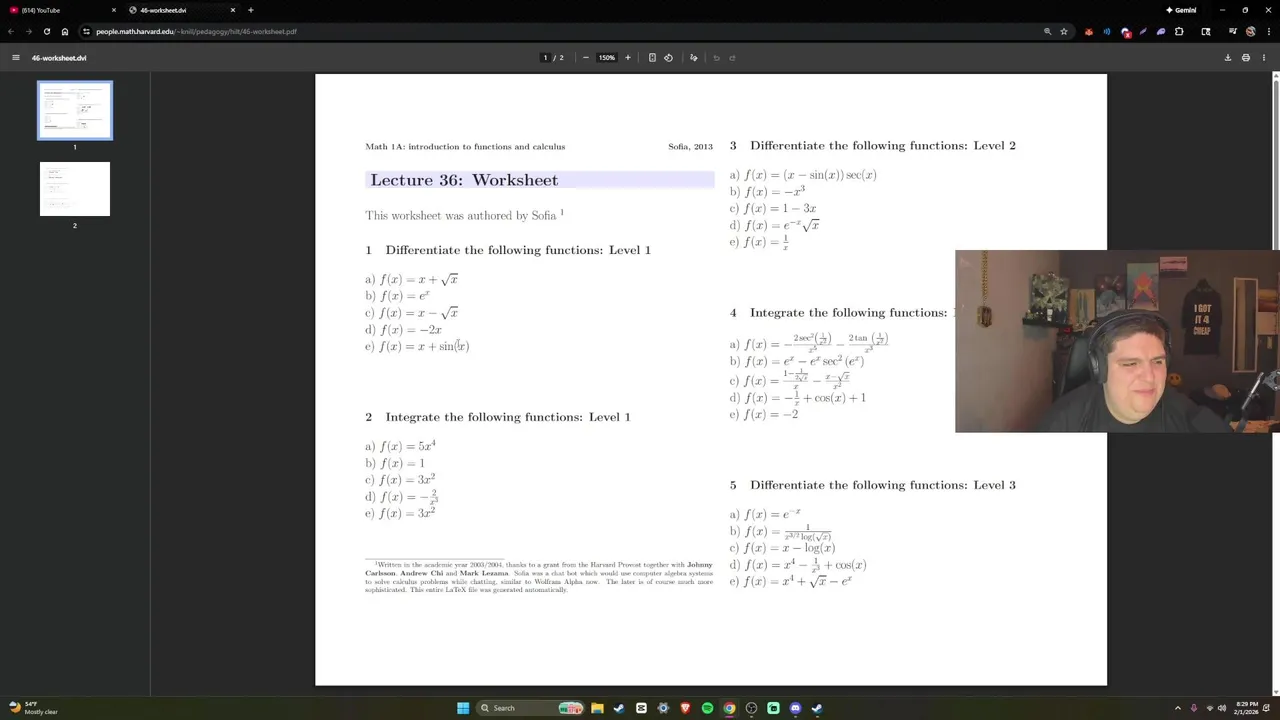
Task: Open the Chrome extensions puzzle icon
Action: pos(1179,31)
